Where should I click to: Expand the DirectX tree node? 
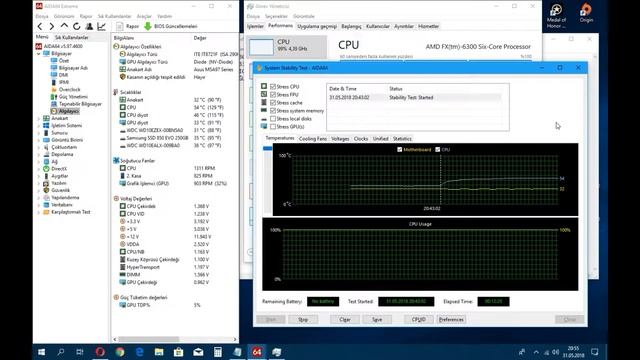[39, 169]
